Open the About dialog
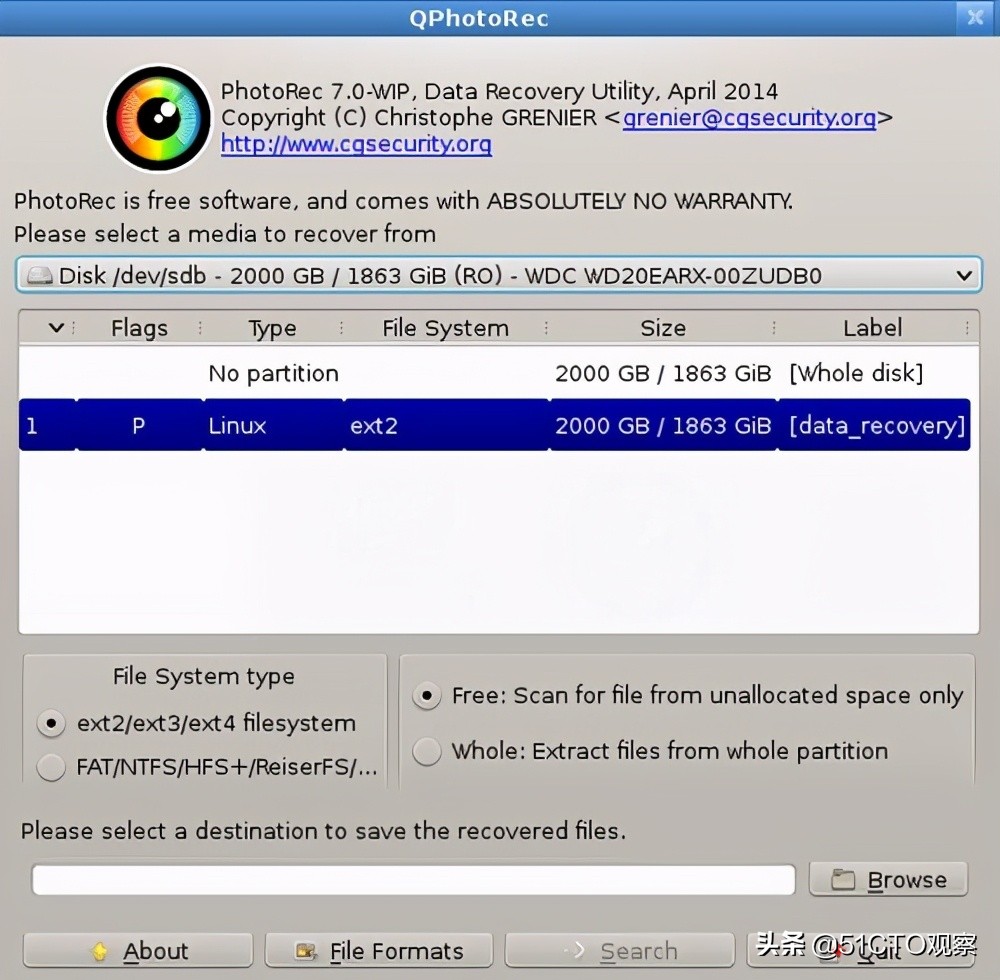The image size is (1000, 980). click(x=138, y=951)
